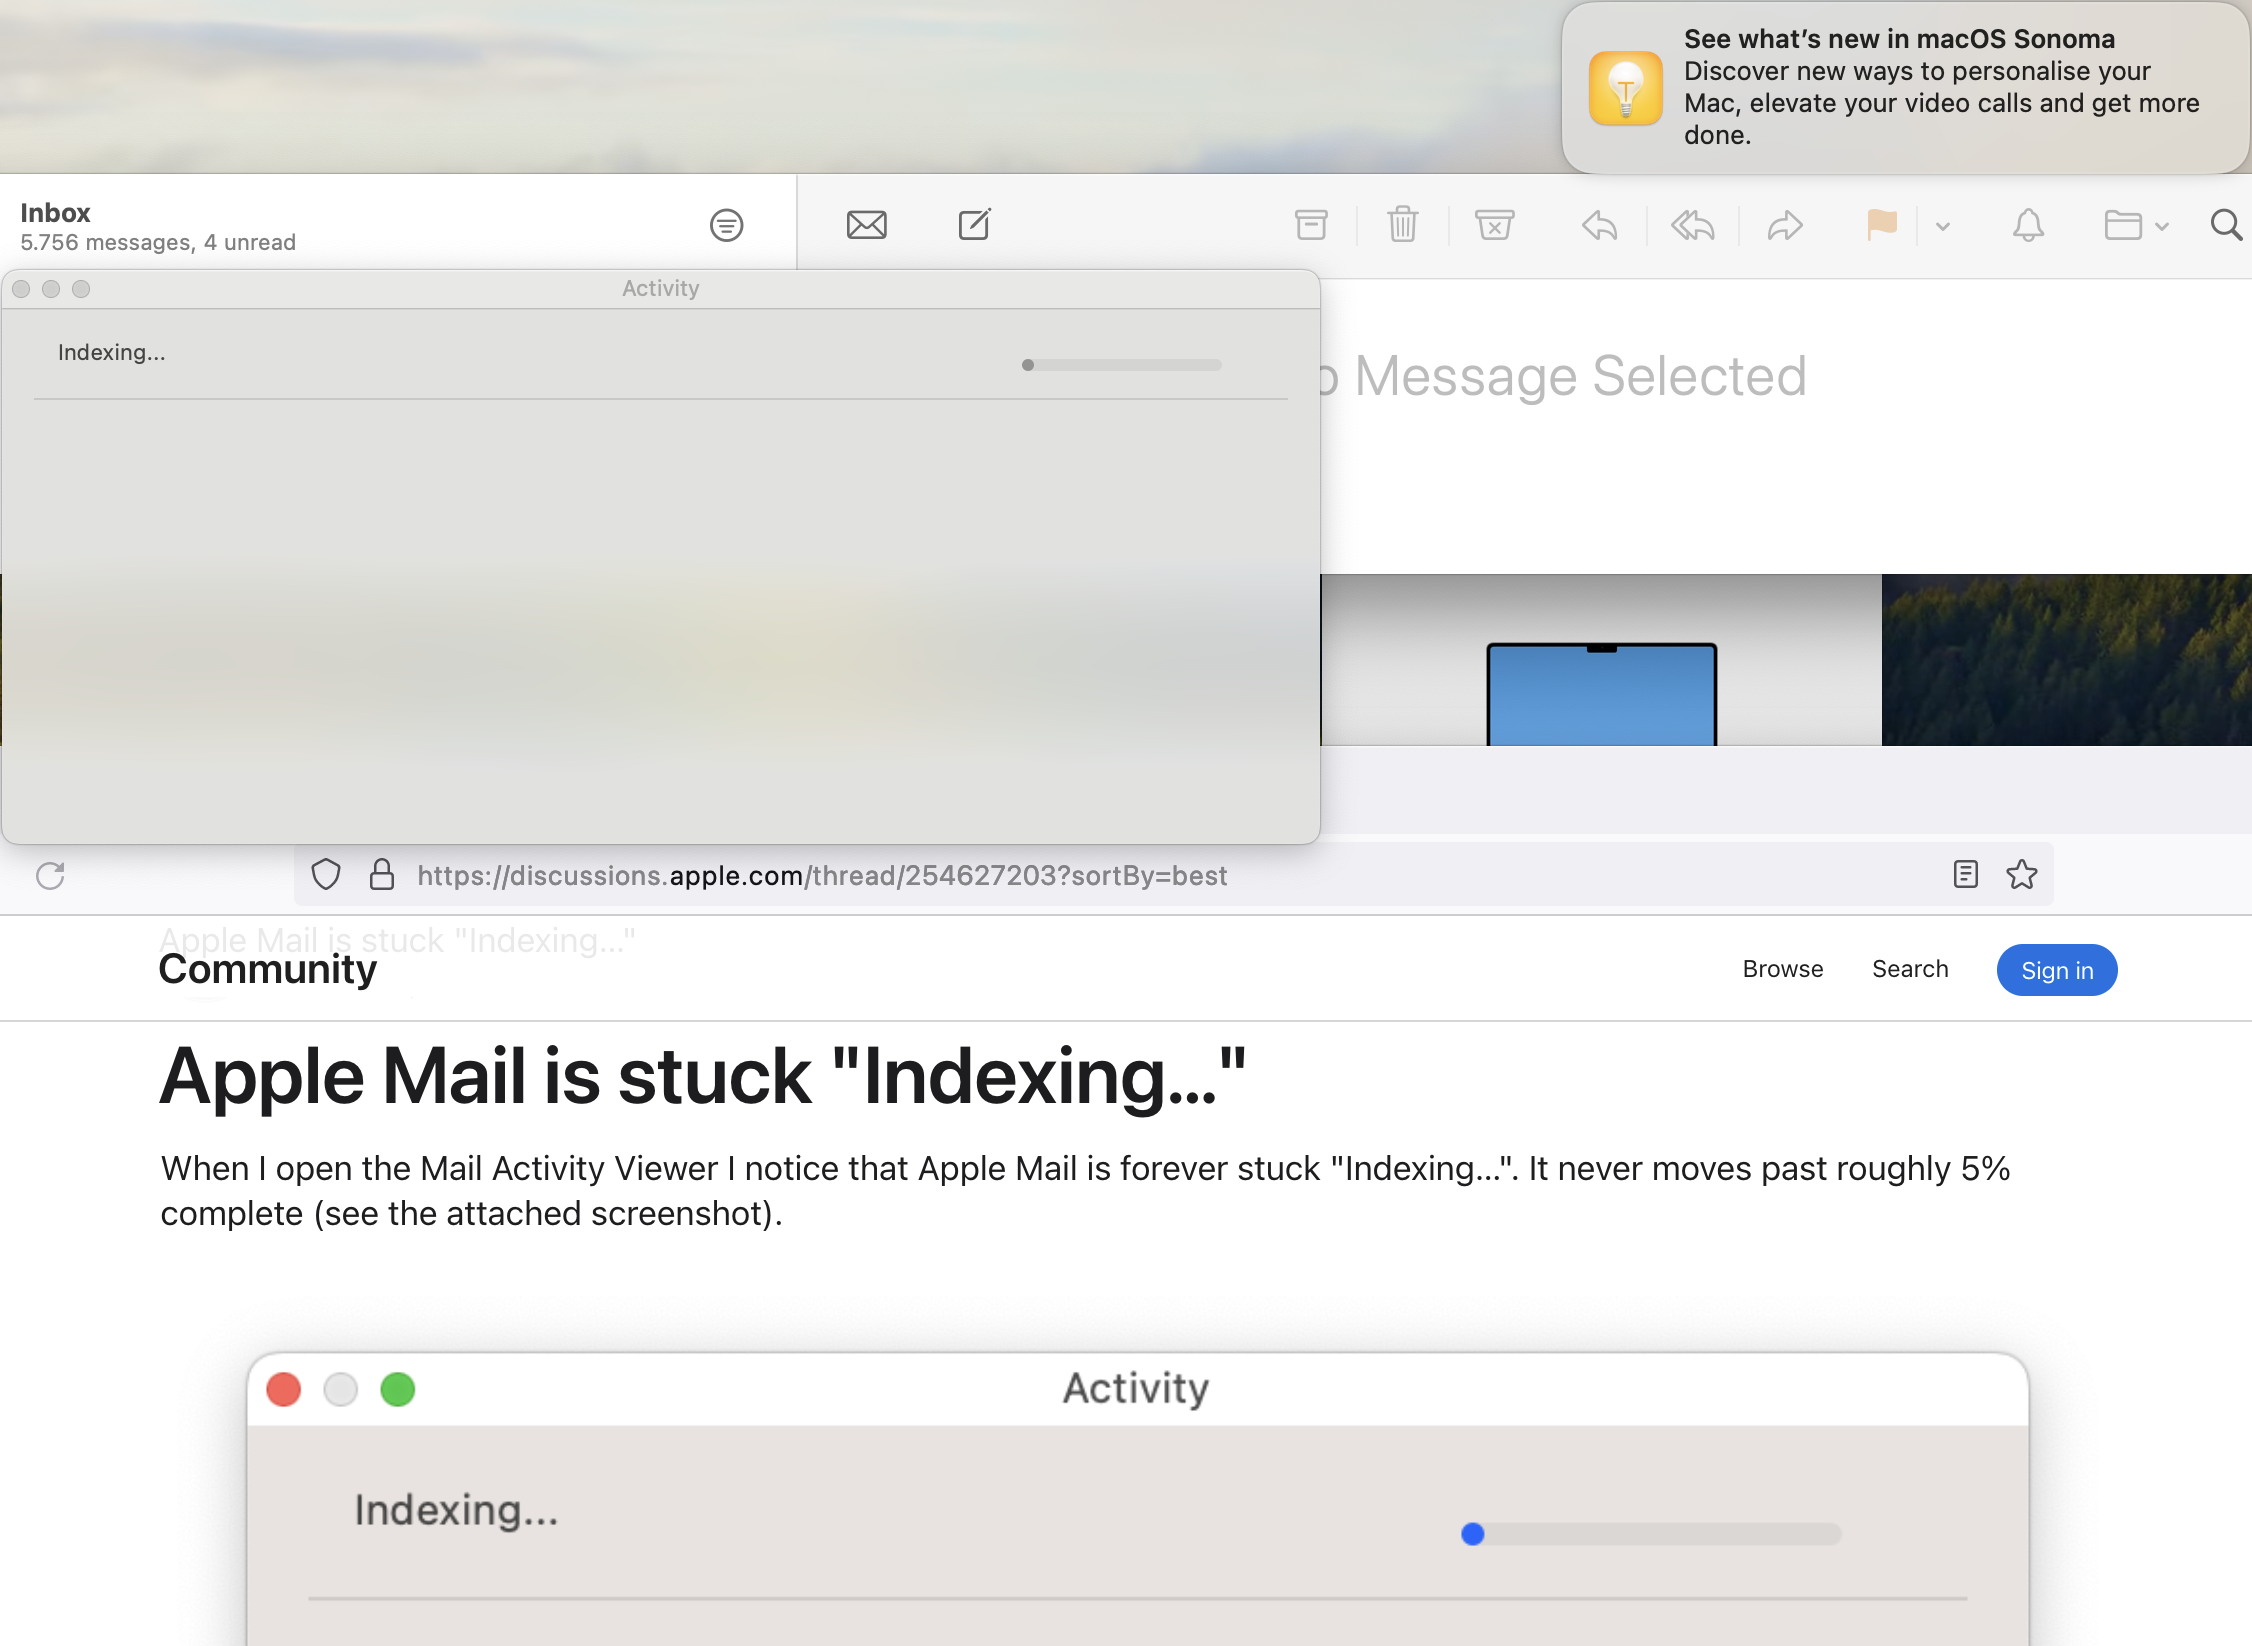Flag the message with the orange flag
This screenshot has width=2252, height=1646.
click(1881, 225)
